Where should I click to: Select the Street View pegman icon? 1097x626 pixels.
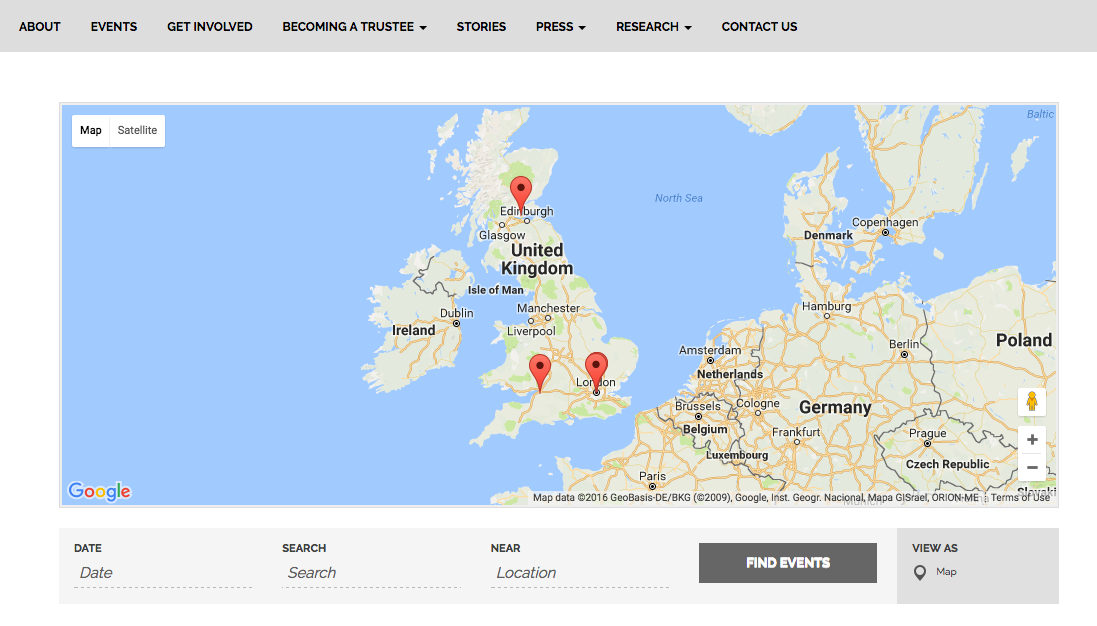[x=1032, y=401]
